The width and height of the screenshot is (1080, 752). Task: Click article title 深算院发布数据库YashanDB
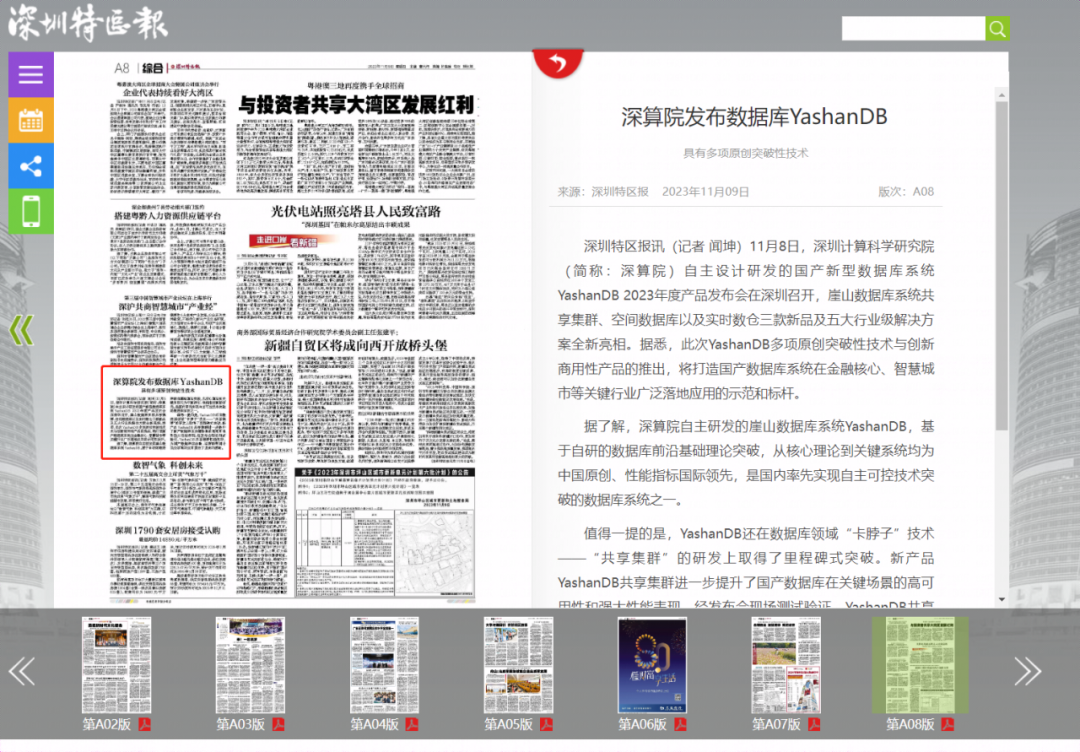pos(754,117)
